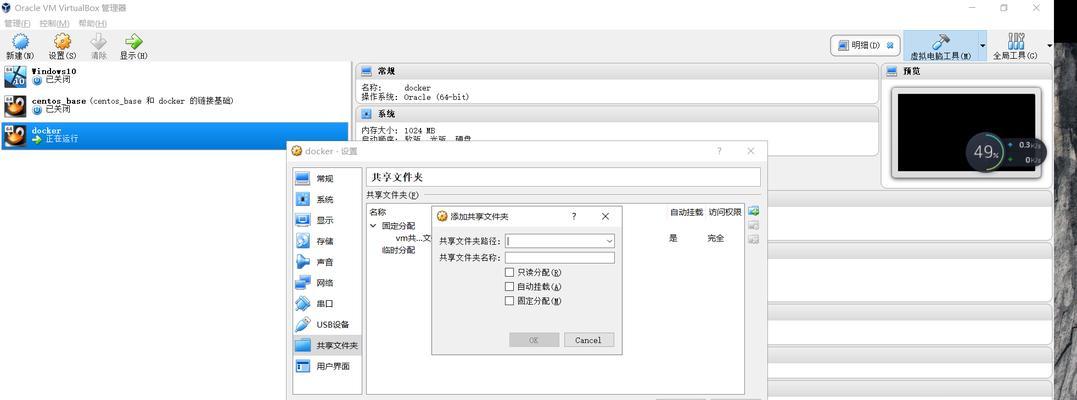Viewport: 1077px width, 400px height.
Task: Click the 明细 (Details) button
Action: tap(865, 45)
